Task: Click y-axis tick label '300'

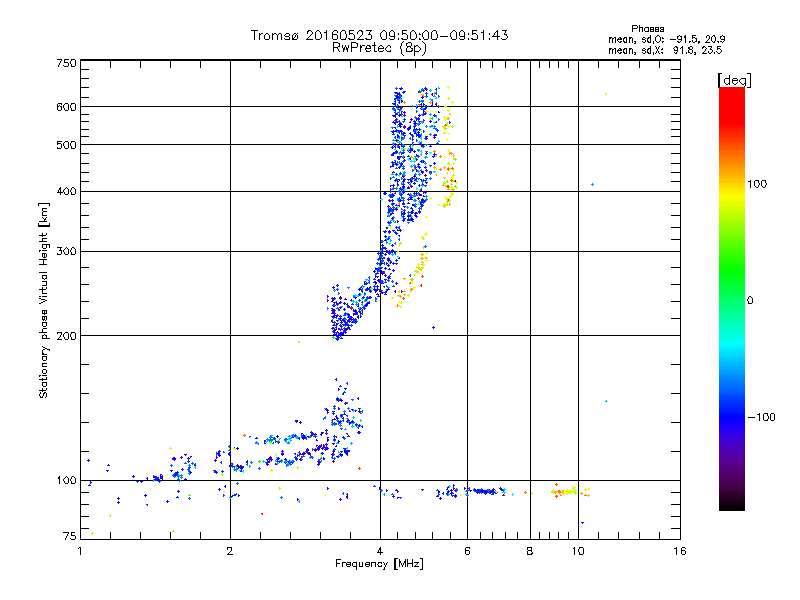Action: coord(67,252)
